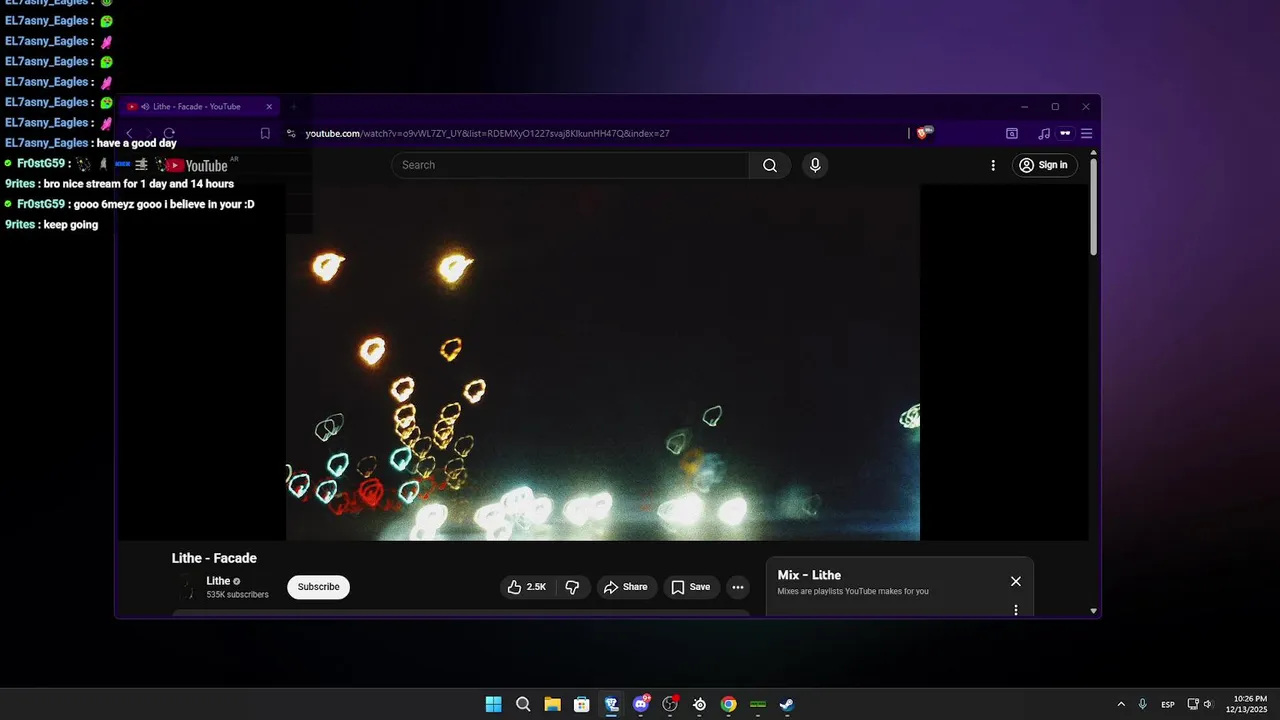
Task: Subscribe to the Lithe channel
Action: click(x=318, y=587)
